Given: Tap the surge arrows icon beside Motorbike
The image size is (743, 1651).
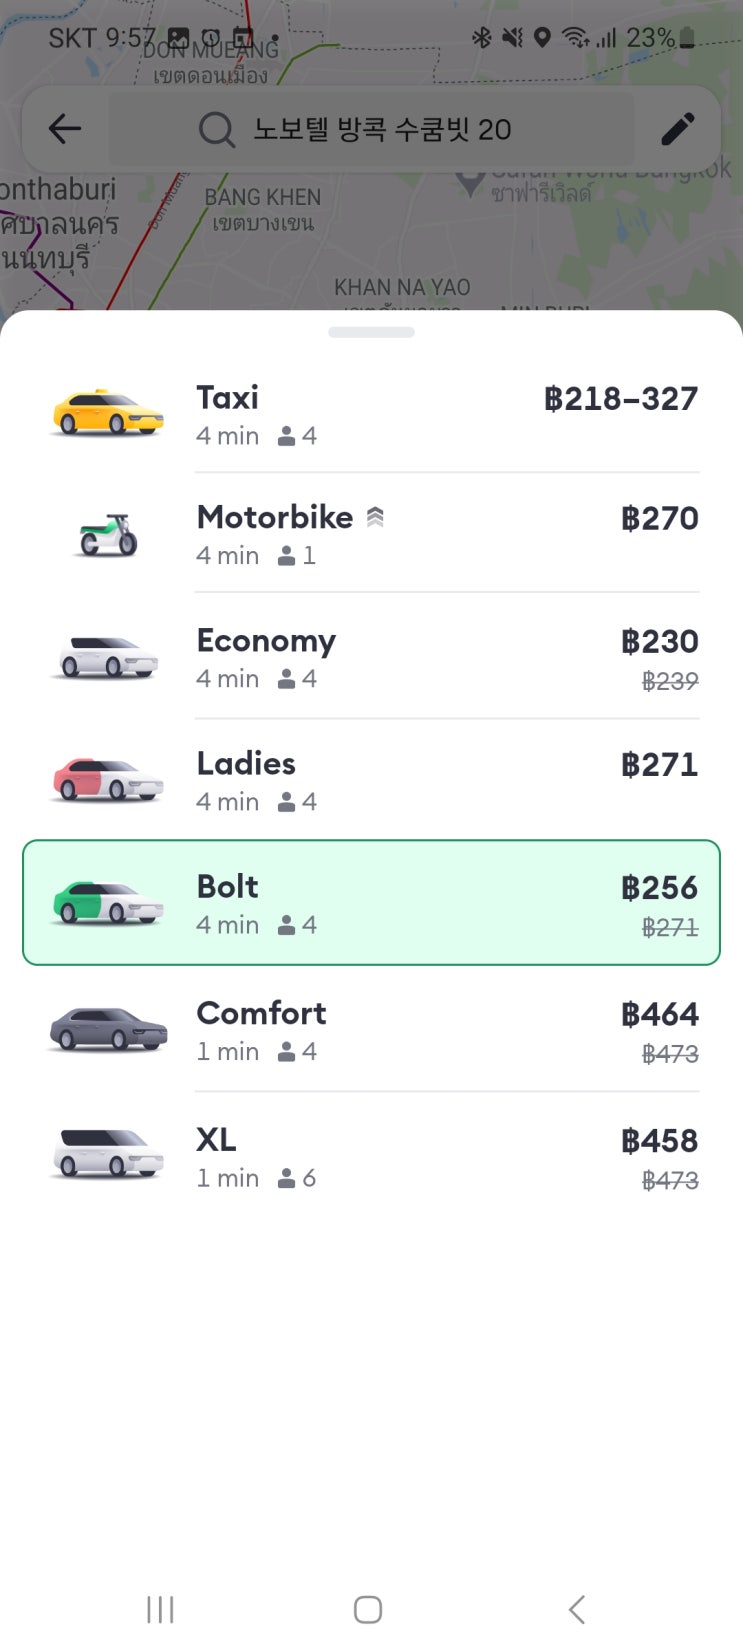Looking at the screenshot, I should coord(375,517).
